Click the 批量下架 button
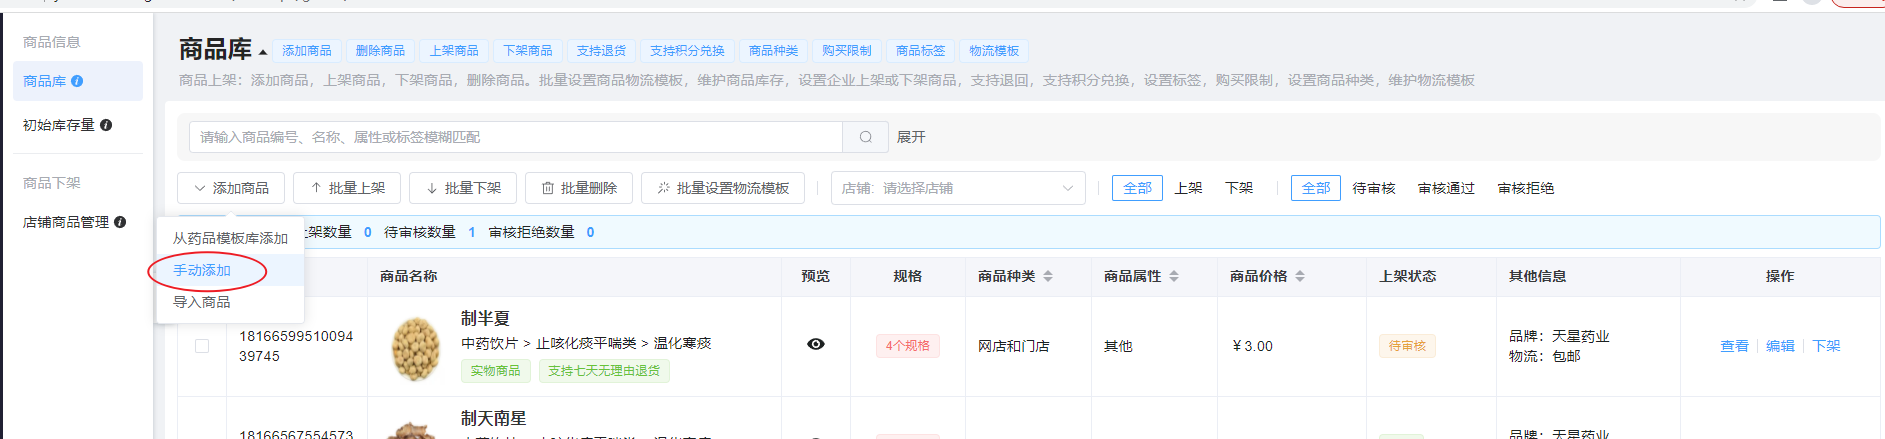The image size is (1885, 439). (463, 188)
